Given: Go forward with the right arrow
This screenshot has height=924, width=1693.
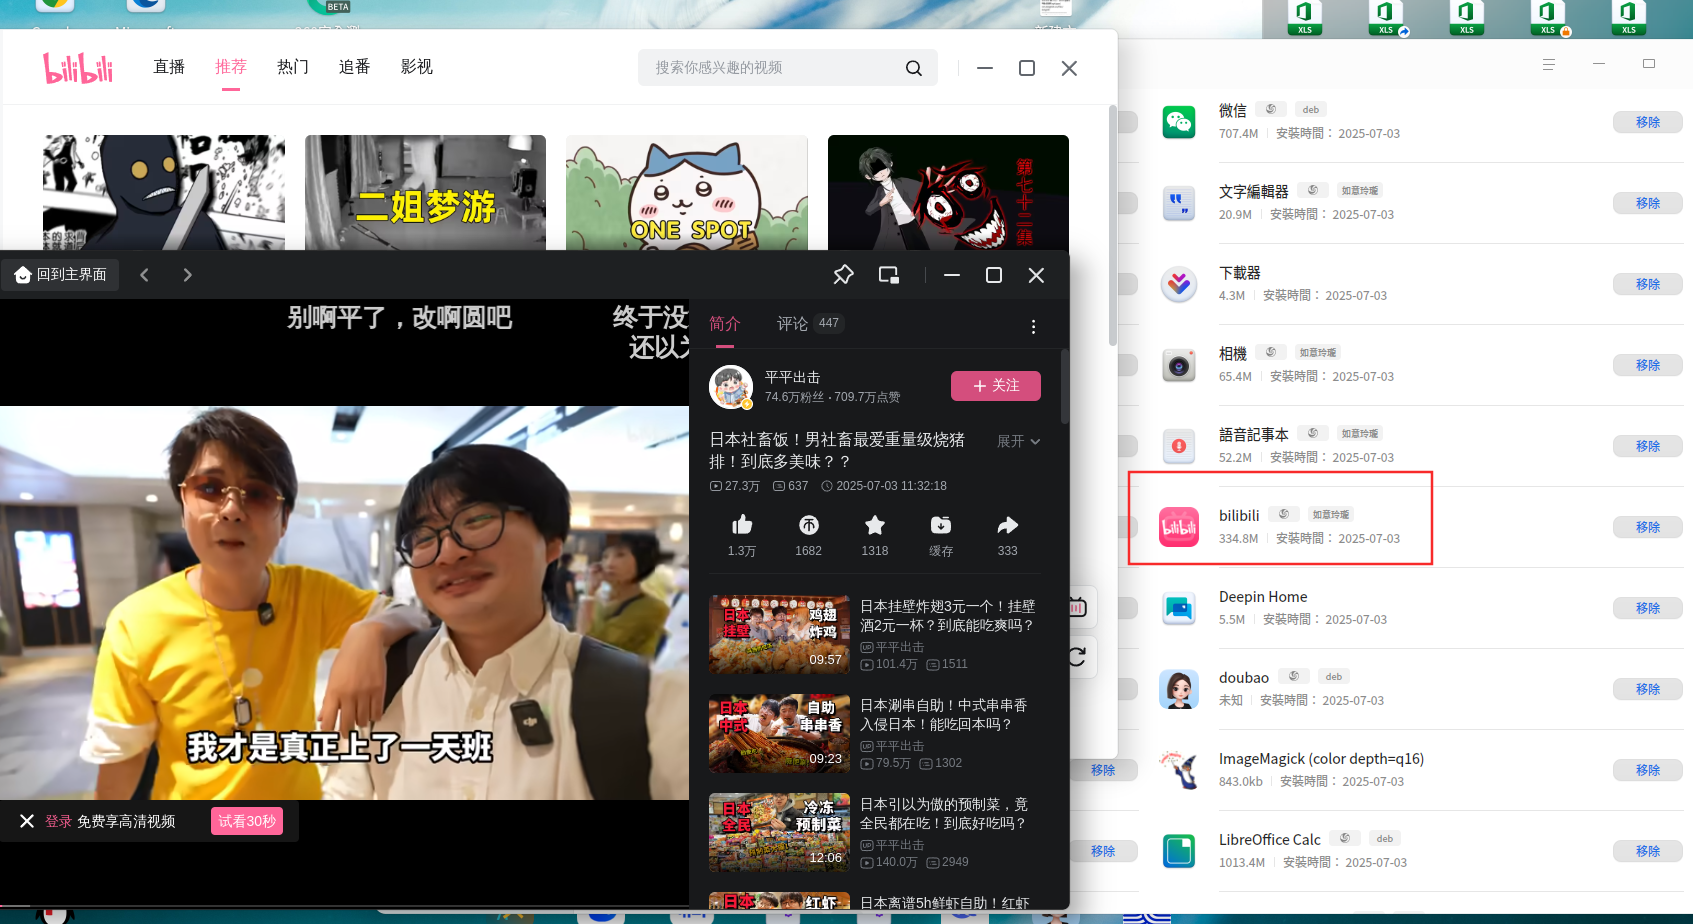Looking at the screenshot, I should click(187, 275).
